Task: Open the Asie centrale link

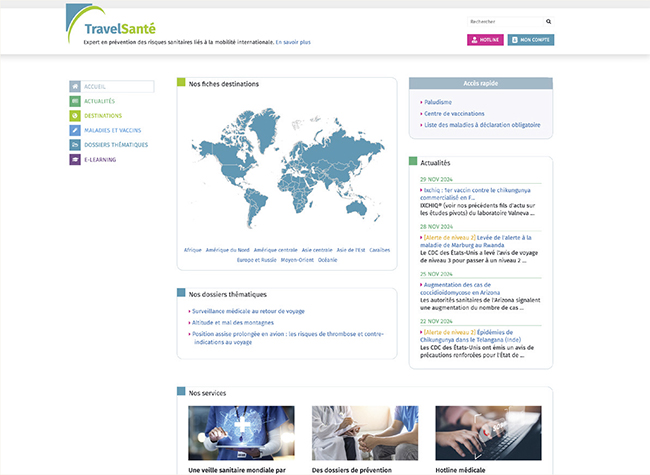Action: pyautogui.click(x=317, y=250)
